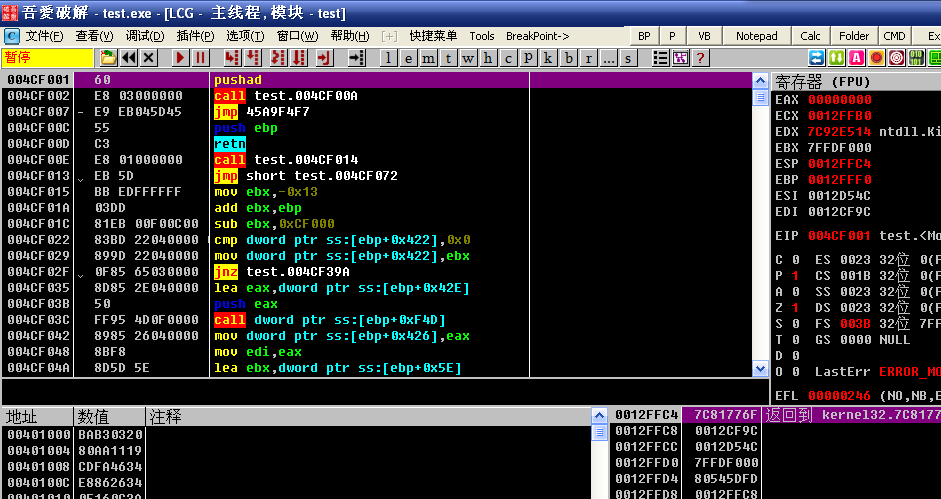Open Breakpoints window with b button
Image resolution: width=941 pixels, height=499 pixels.
coord(569,58)
